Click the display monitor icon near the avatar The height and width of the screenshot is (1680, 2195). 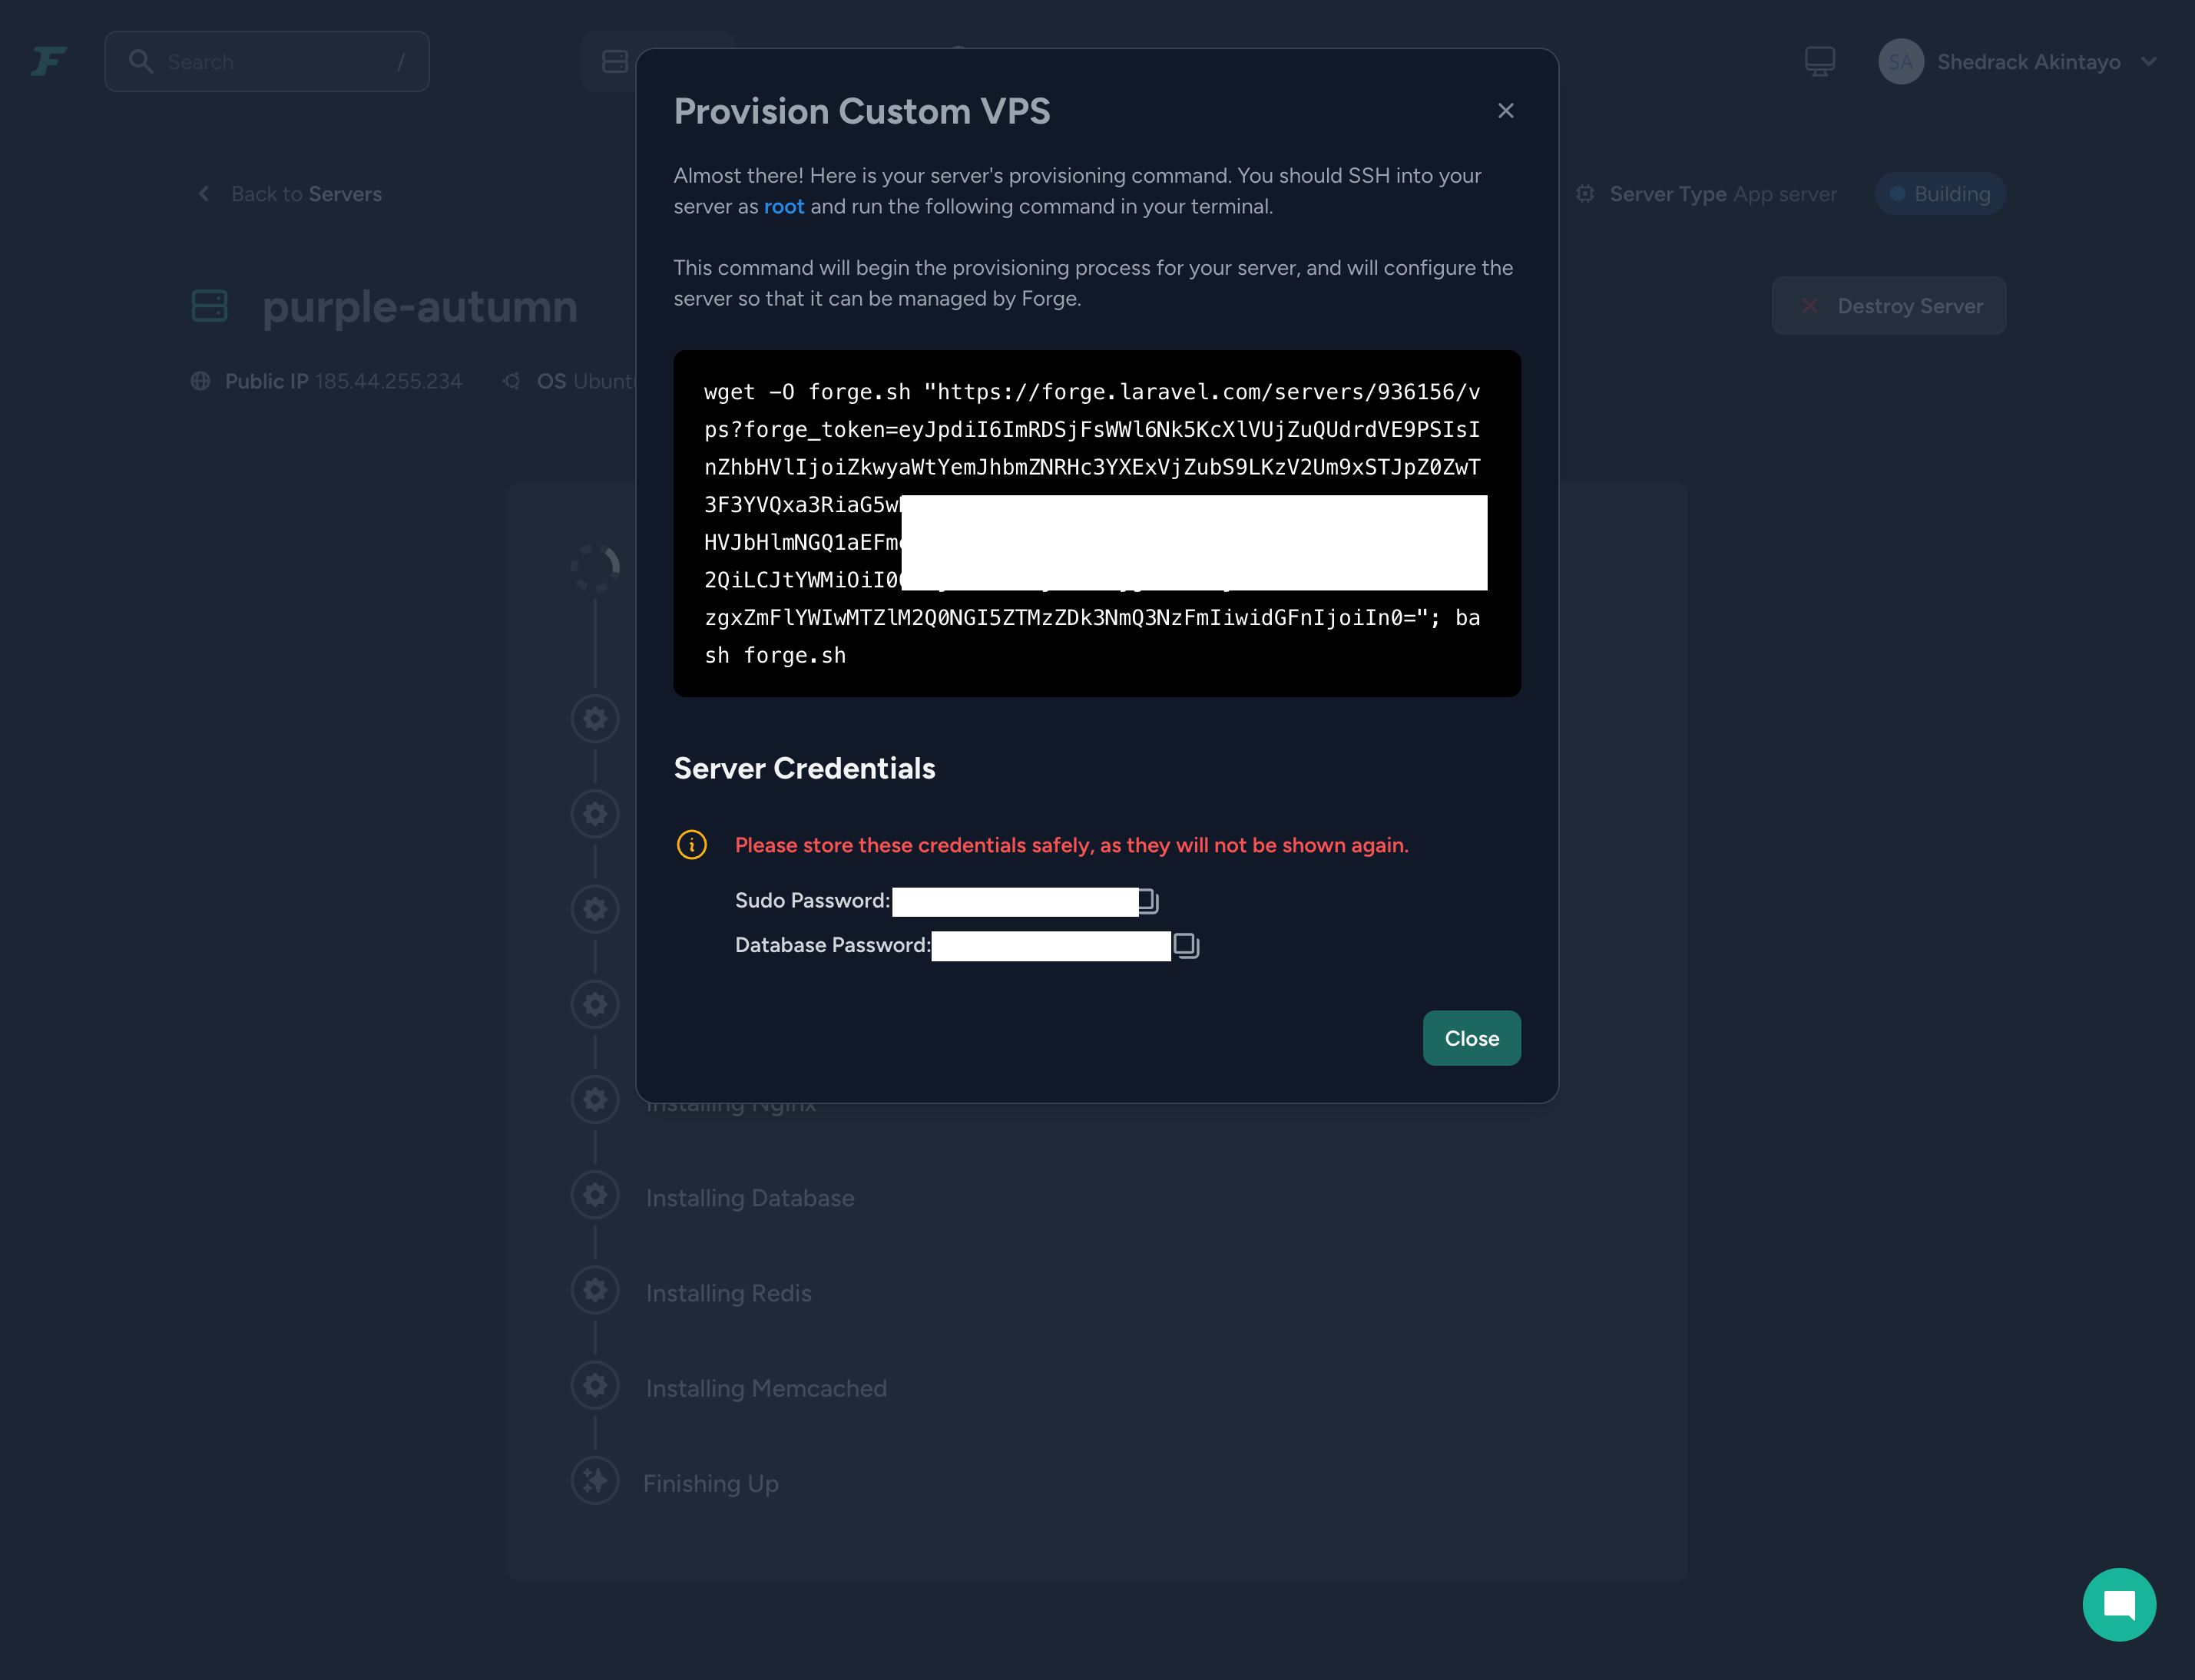[x=1819, y=61]
